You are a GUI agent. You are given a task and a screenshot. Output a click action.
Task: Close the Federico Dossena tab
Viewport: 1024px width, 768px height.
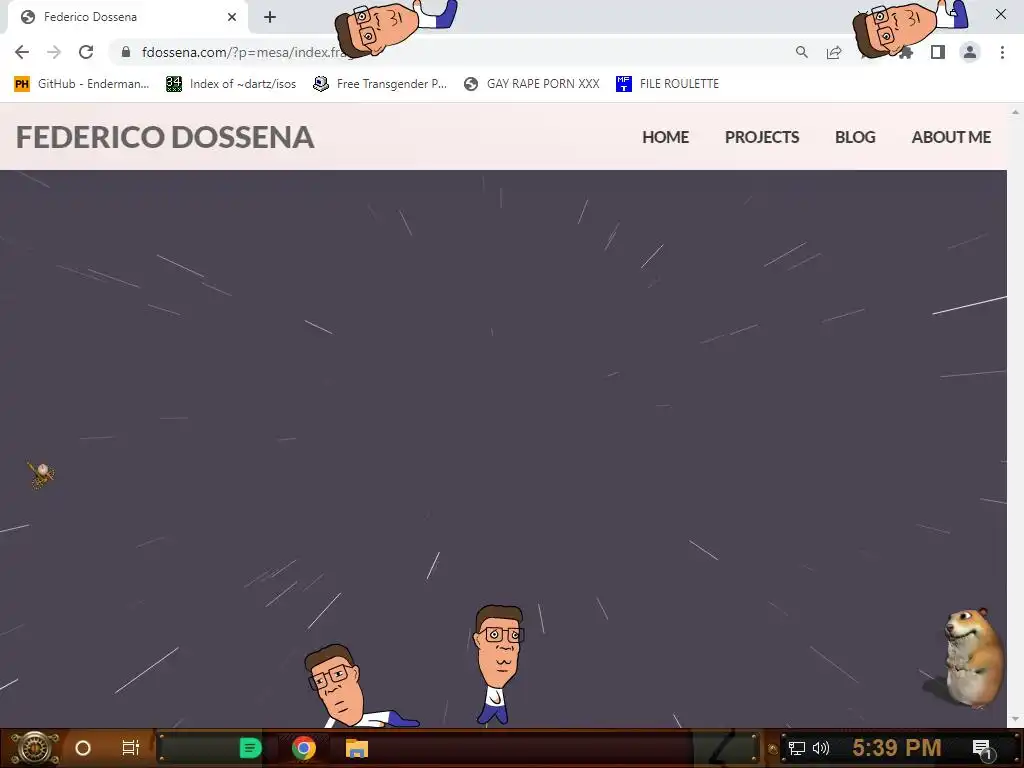[x=232, y=17]
